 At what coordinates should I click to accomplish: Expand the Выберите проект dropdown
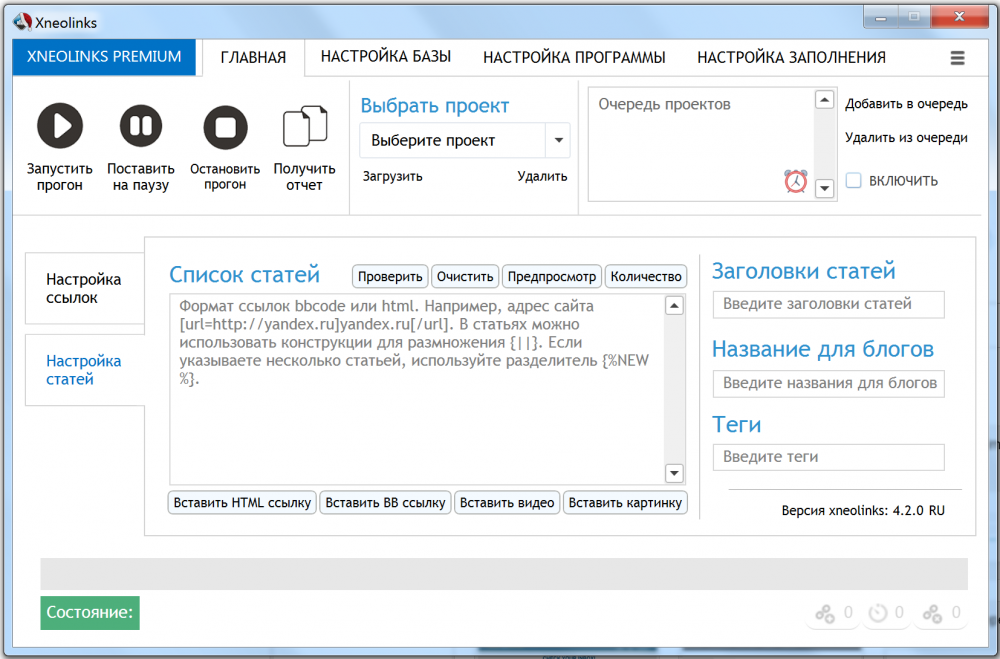[558, 140]
